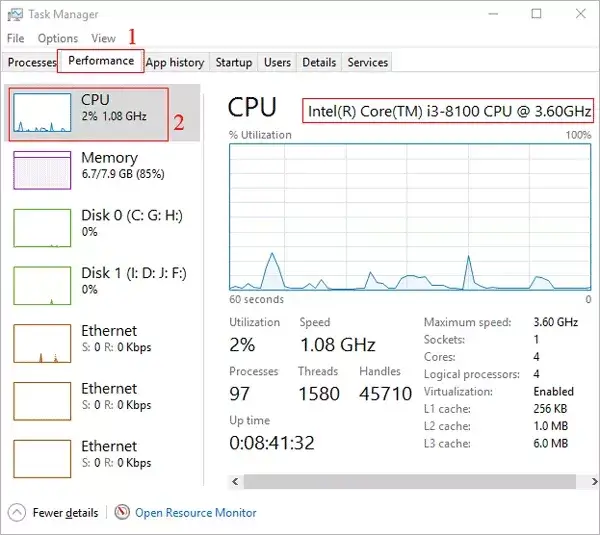The height and width of the screenshot is (535, 600).
Task: Open the Users tab
Action: (277, 62)
